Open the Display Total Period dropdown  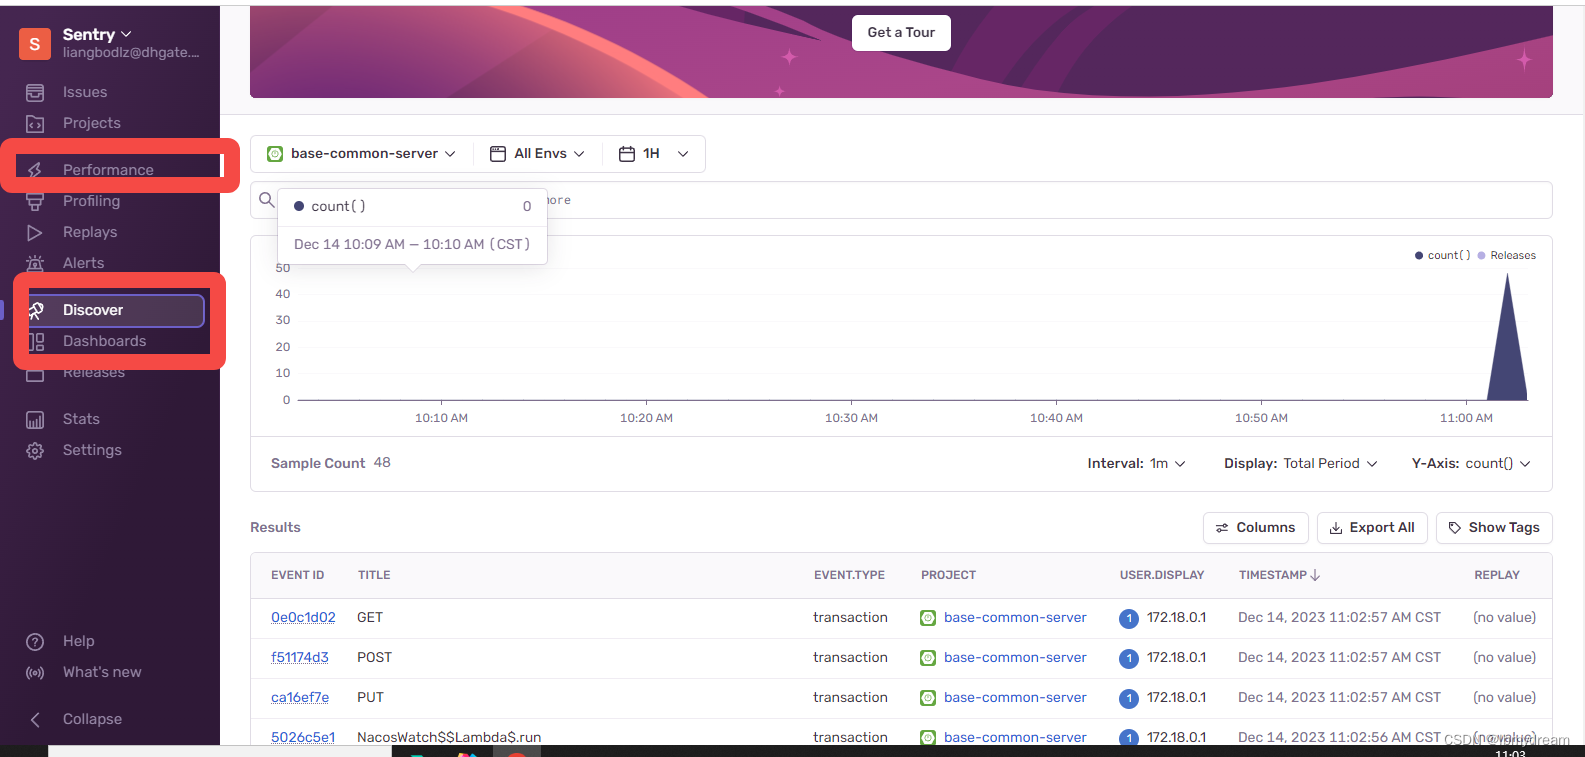[1301, 464]
